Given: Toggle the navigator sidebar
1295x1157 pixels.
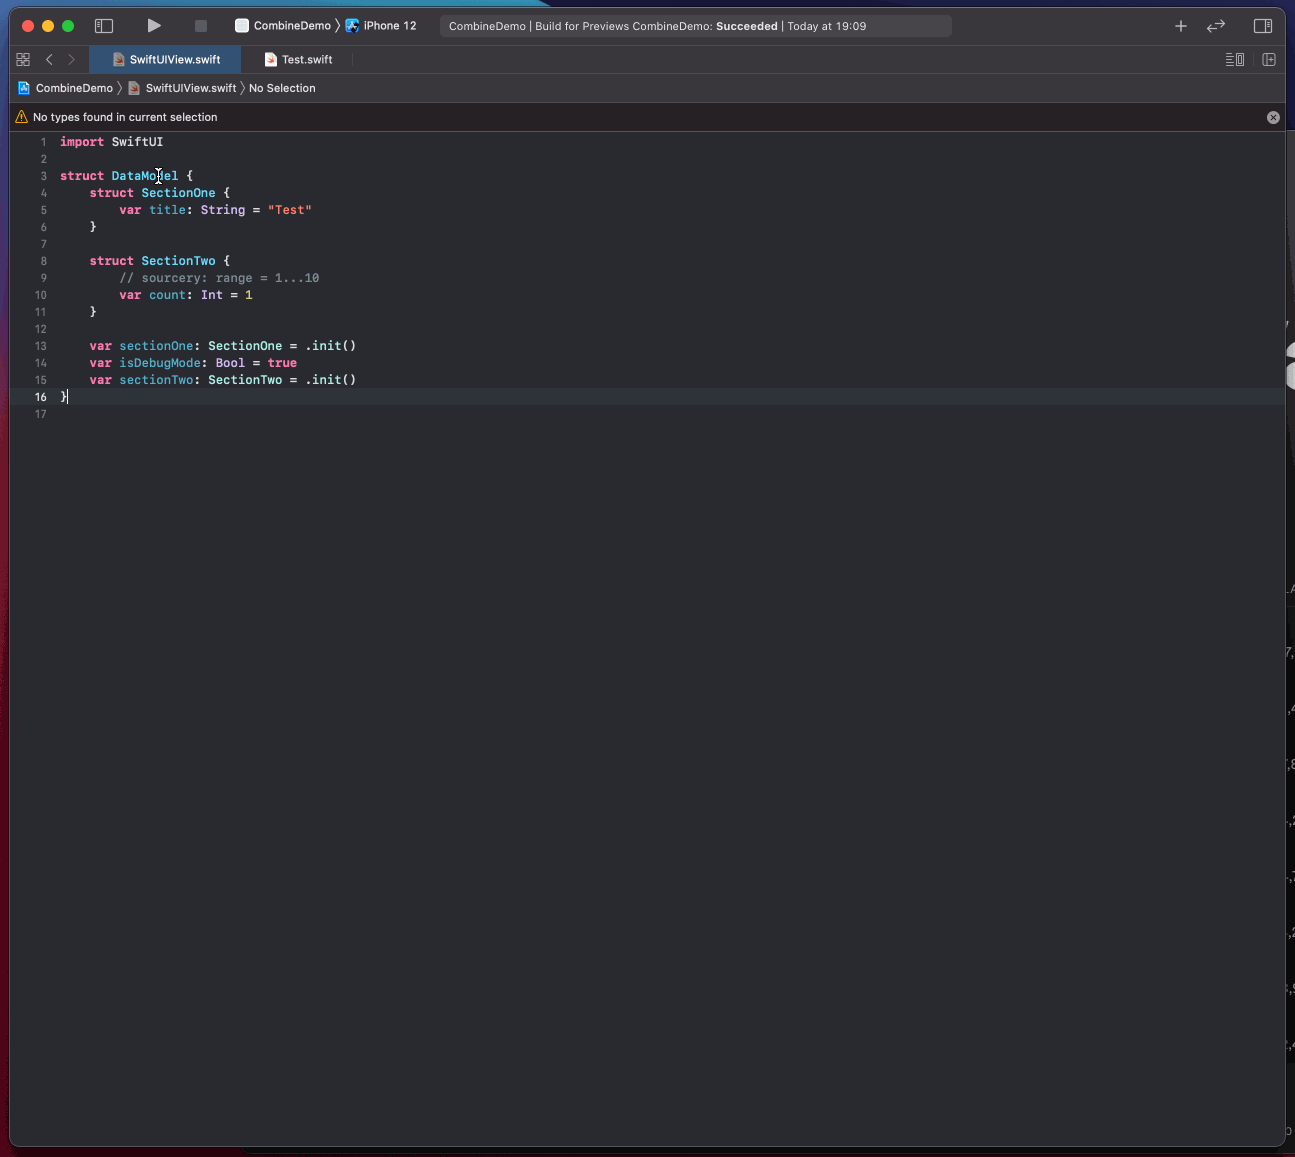Looking at the screenshot, I should click(x=104, y=26).
